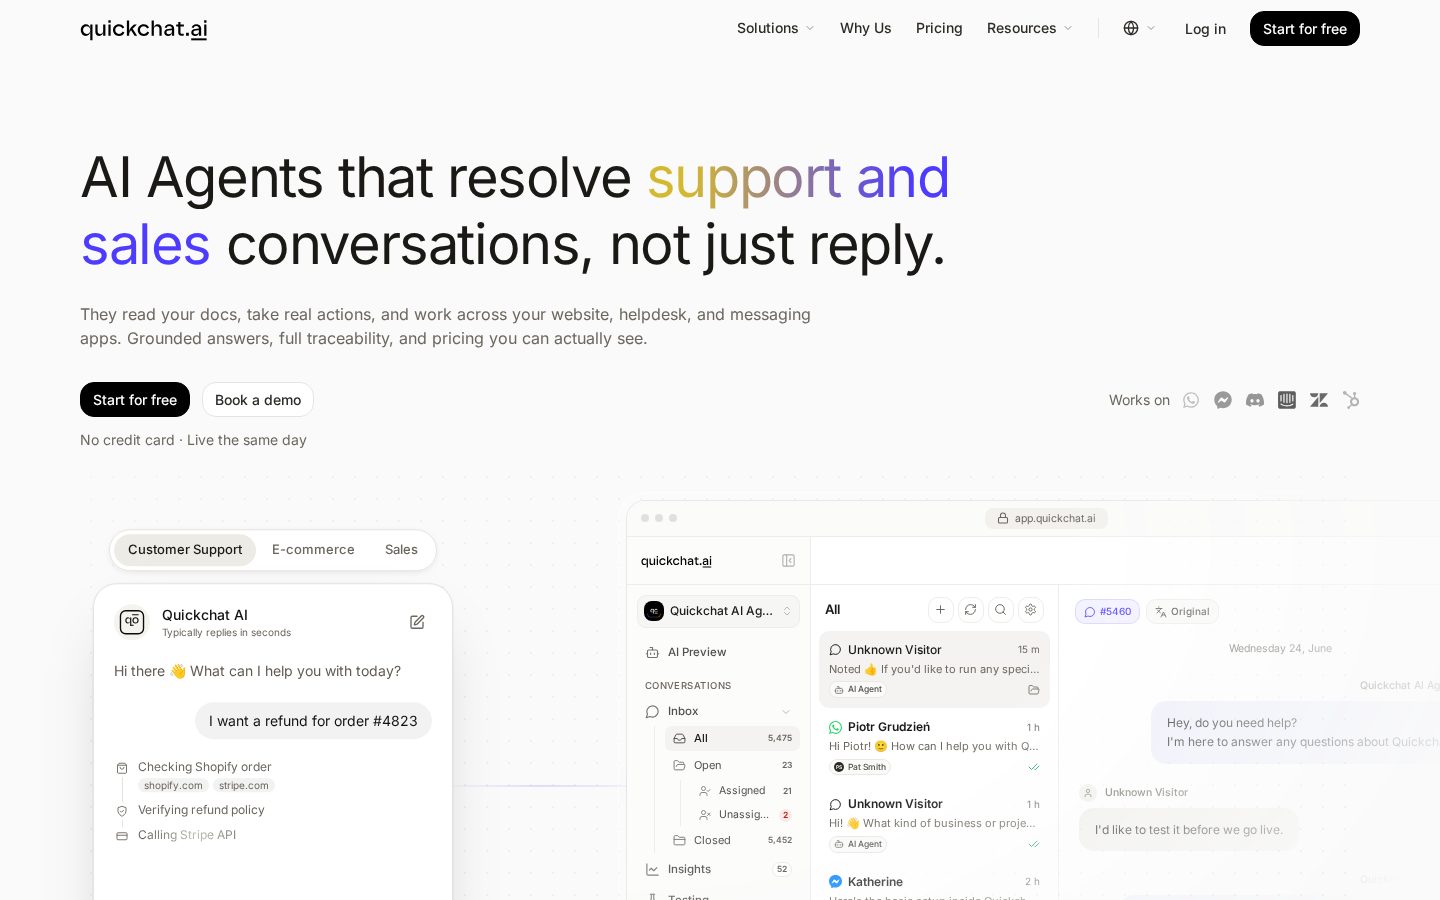Viewport: 1440px width, 900px height.
Task: Click the Calling Stripe API card icon
Action: pyautogui.click(x=122, y=836)
